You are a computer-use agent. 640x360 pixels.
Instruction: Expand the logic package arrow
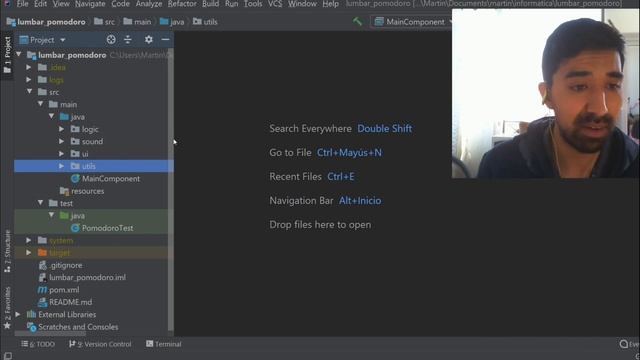point(61,129)
